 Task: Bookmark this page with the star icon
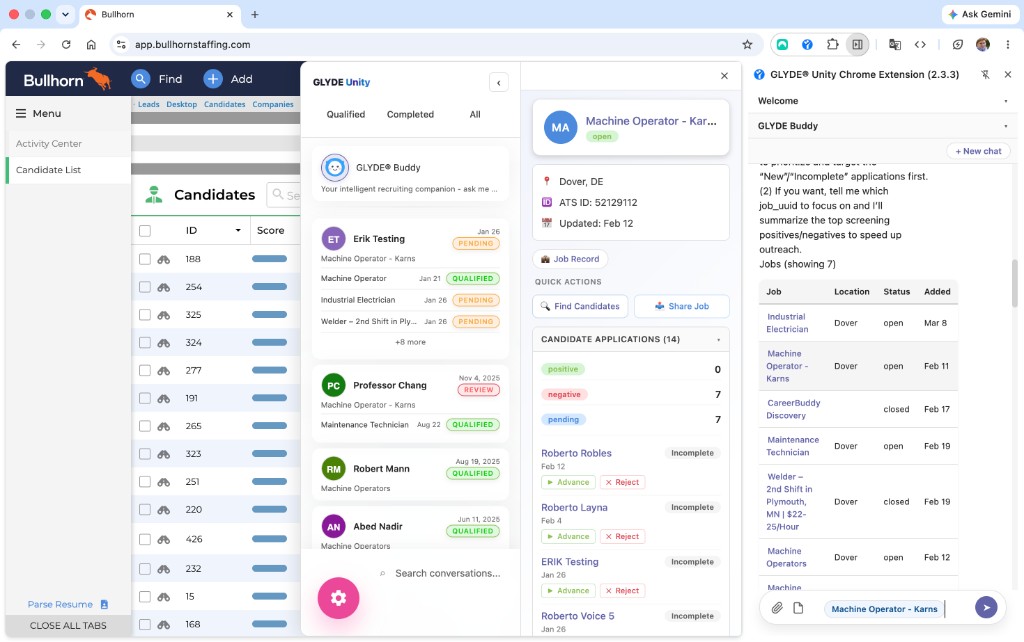pos(747,44)
